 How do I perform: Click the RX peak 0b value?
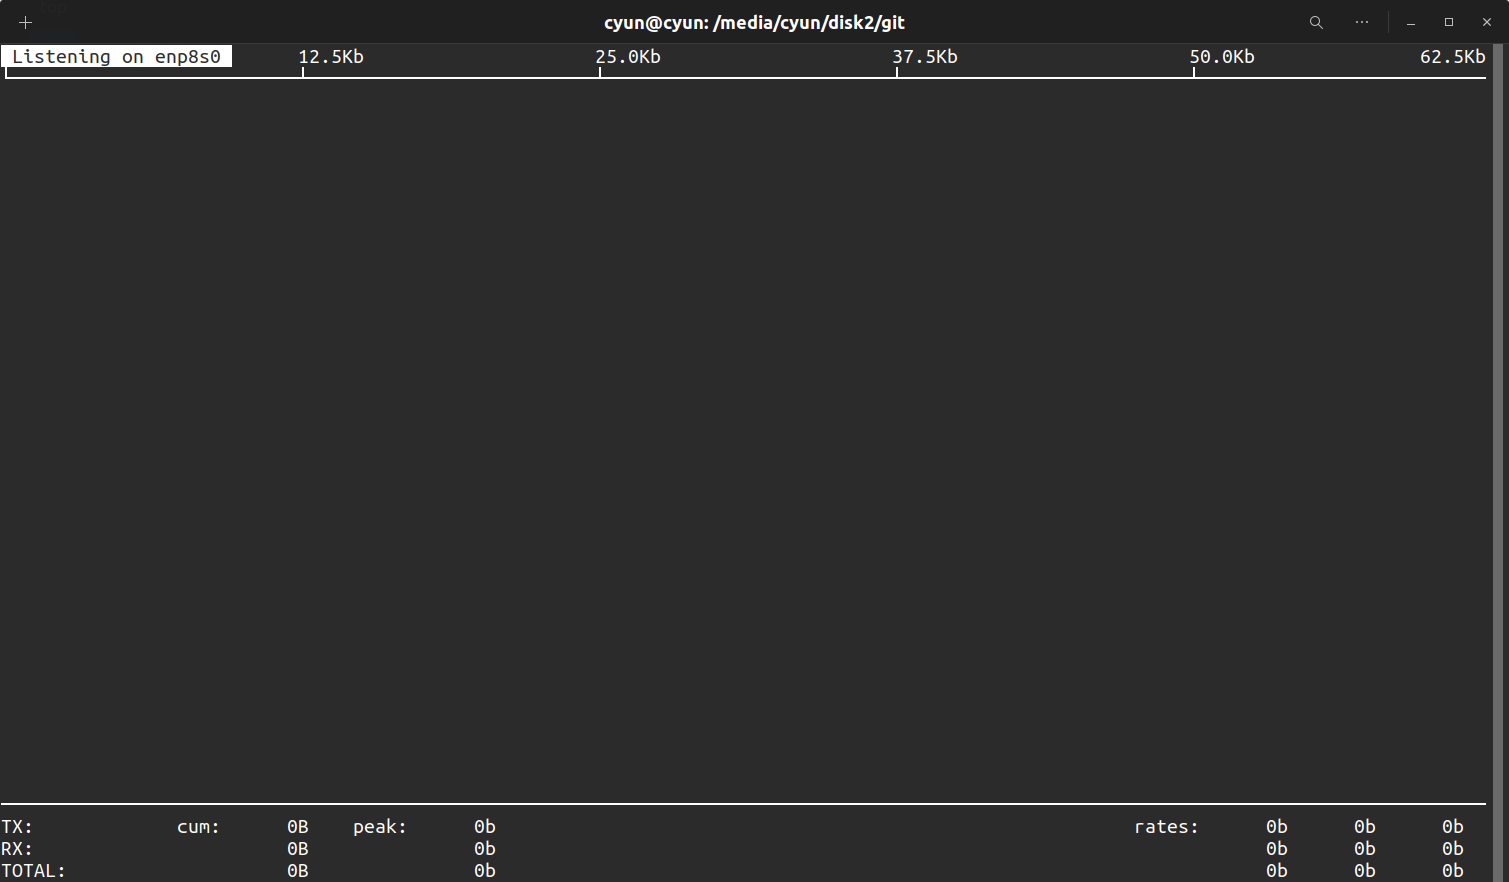485,849
